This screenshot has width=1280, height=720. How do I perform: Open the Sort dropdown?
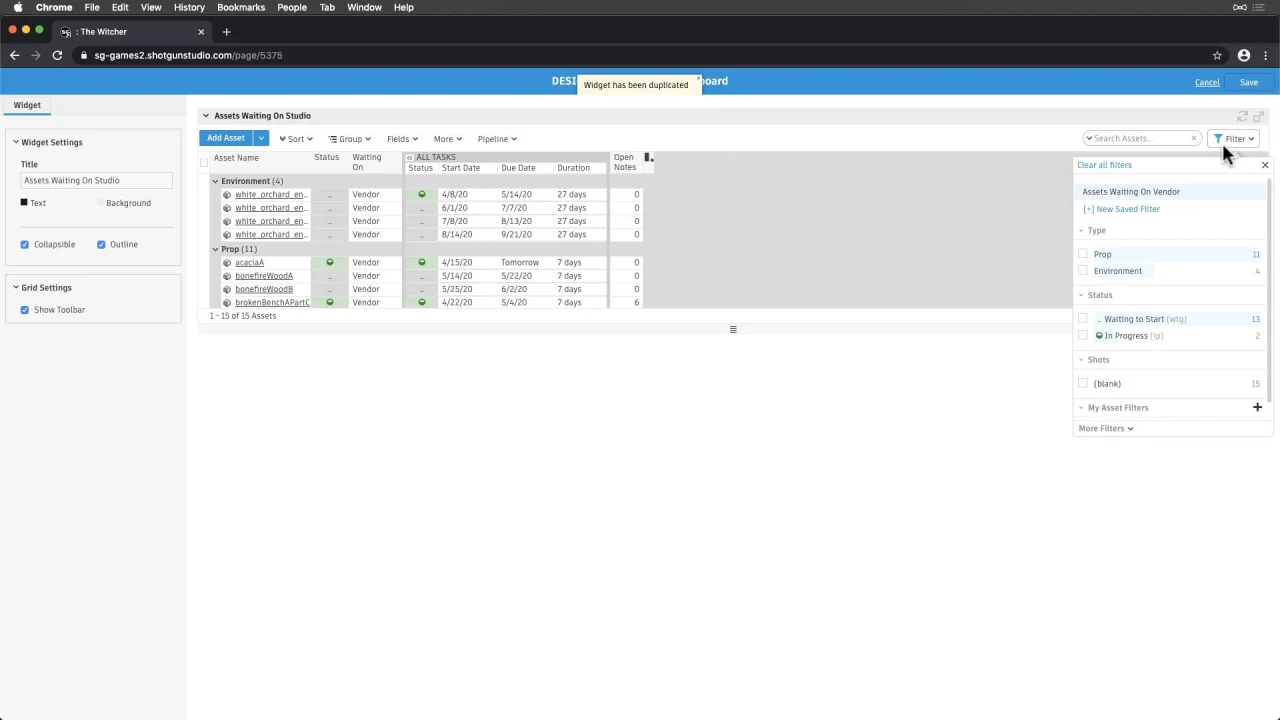click(x=296, y=139)
